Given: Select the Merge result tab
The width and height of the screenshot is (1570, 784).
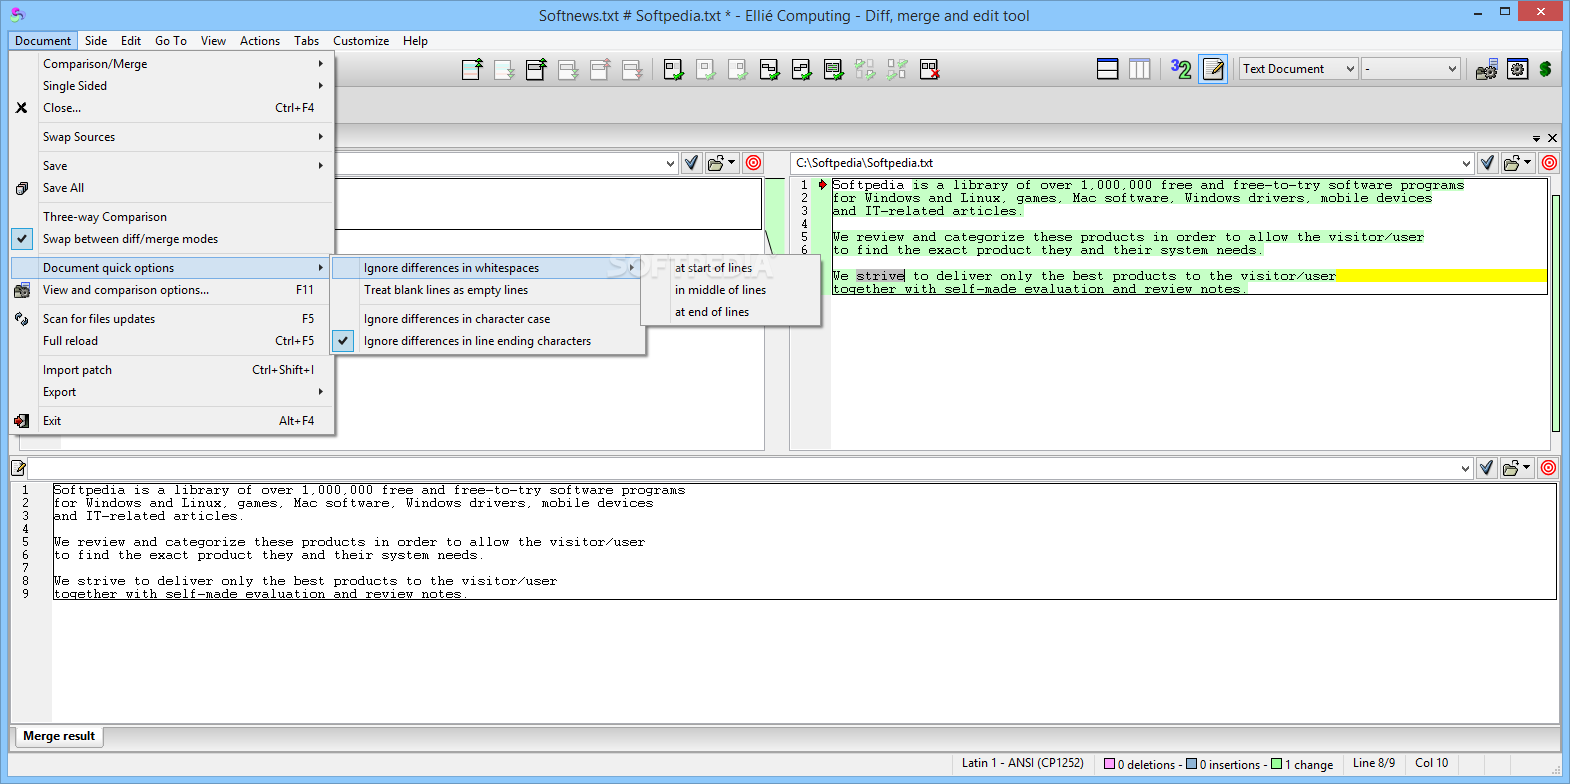Looking at the screenshot, I should [x=59, y=736].
